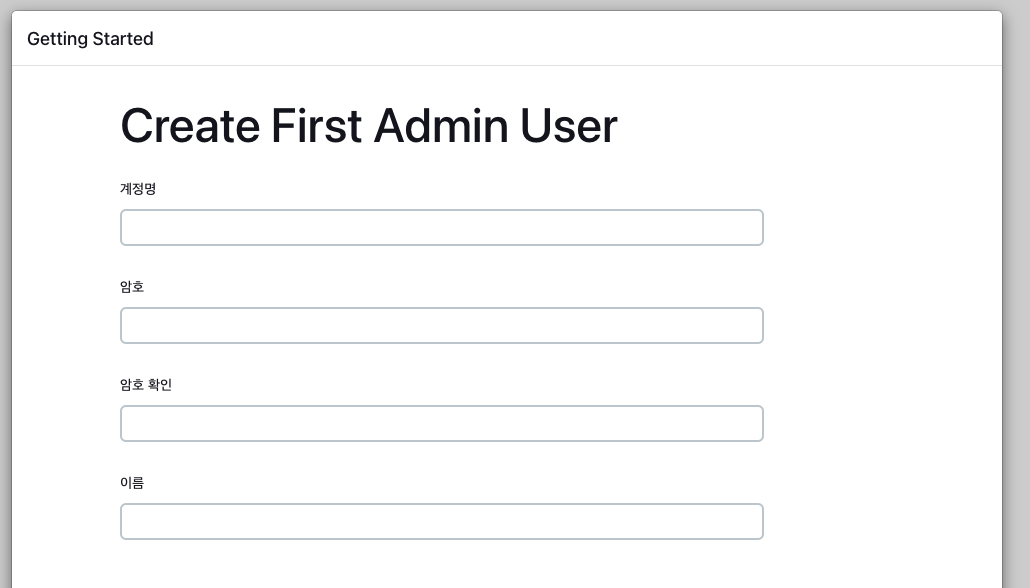This screenshot has width=1030, height=588.
Task: Click the 계정명 field label
Action: coord(138,188)
